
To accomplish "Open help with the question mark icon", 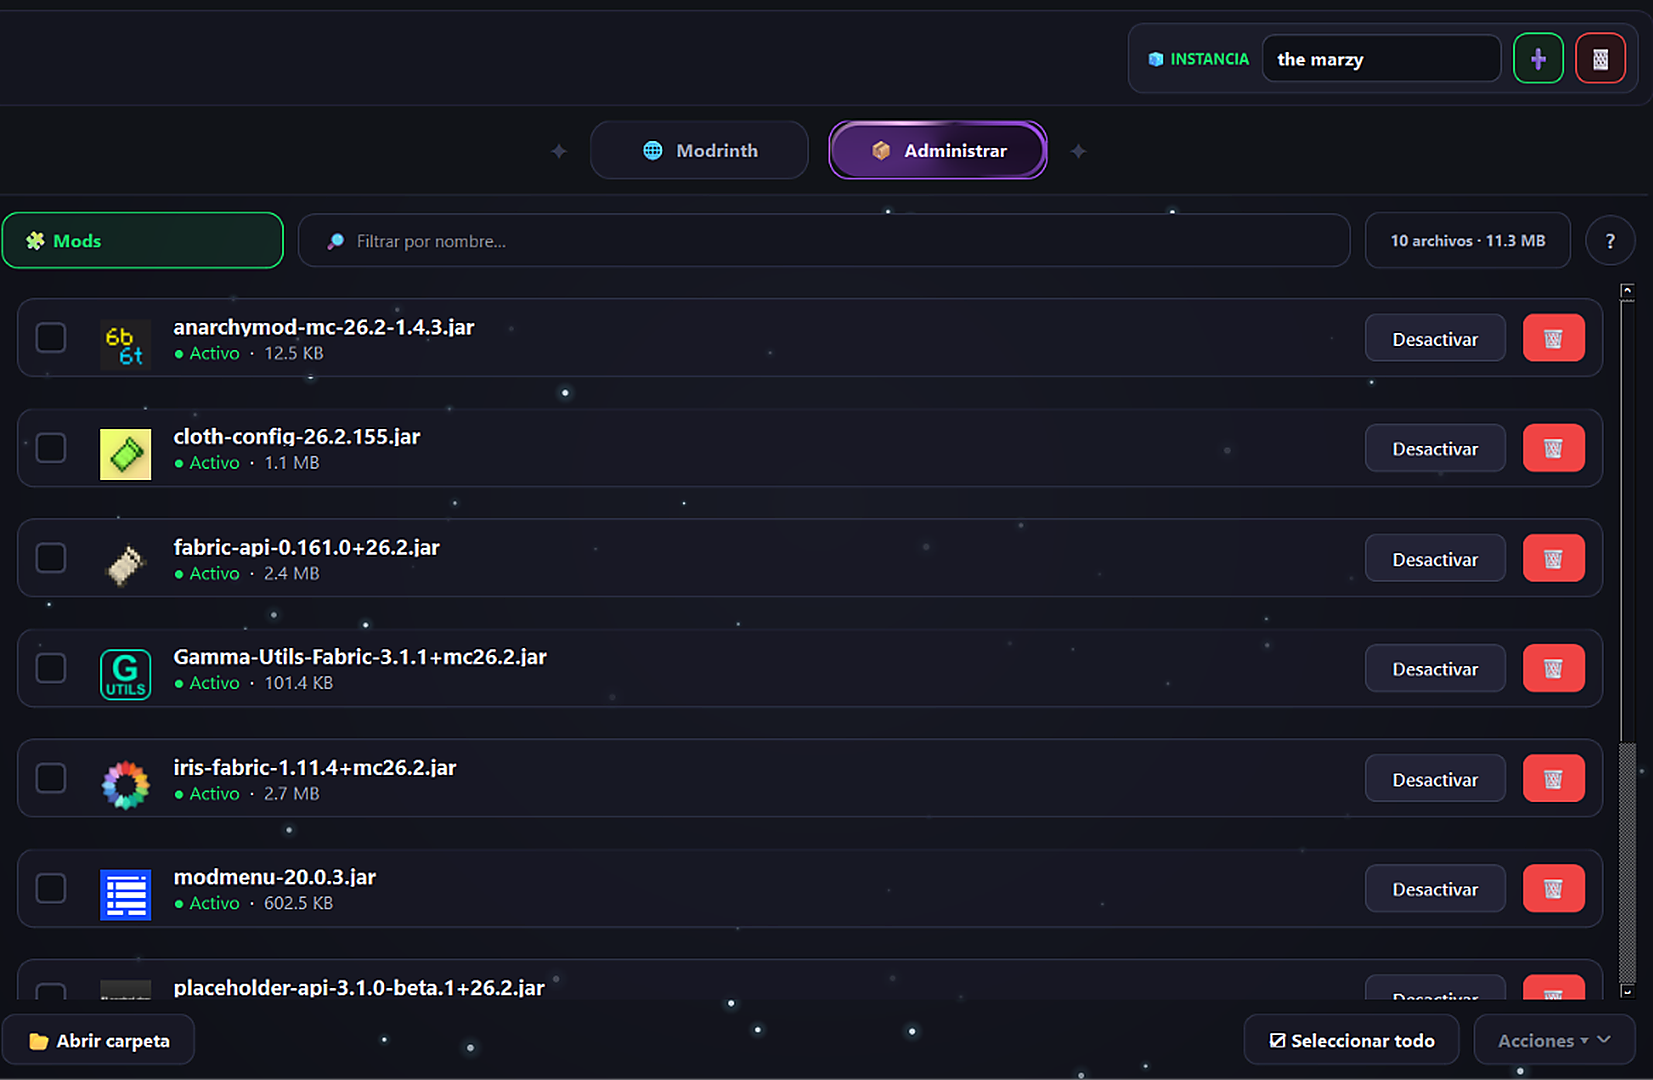I will (1609, 241).
